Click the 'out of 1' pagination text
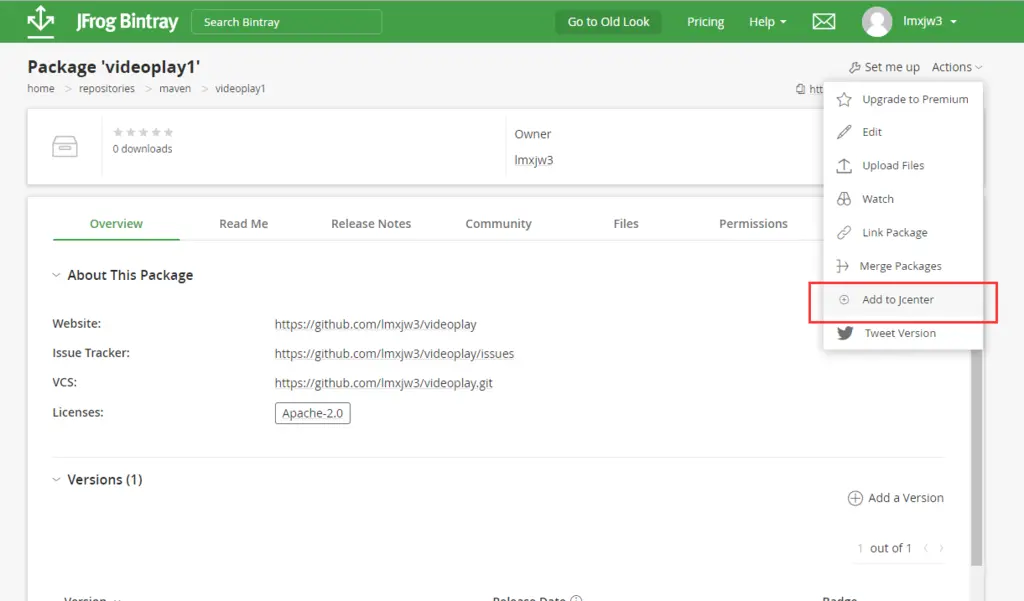The image size is (1024, 601). (x=890, y=548)
